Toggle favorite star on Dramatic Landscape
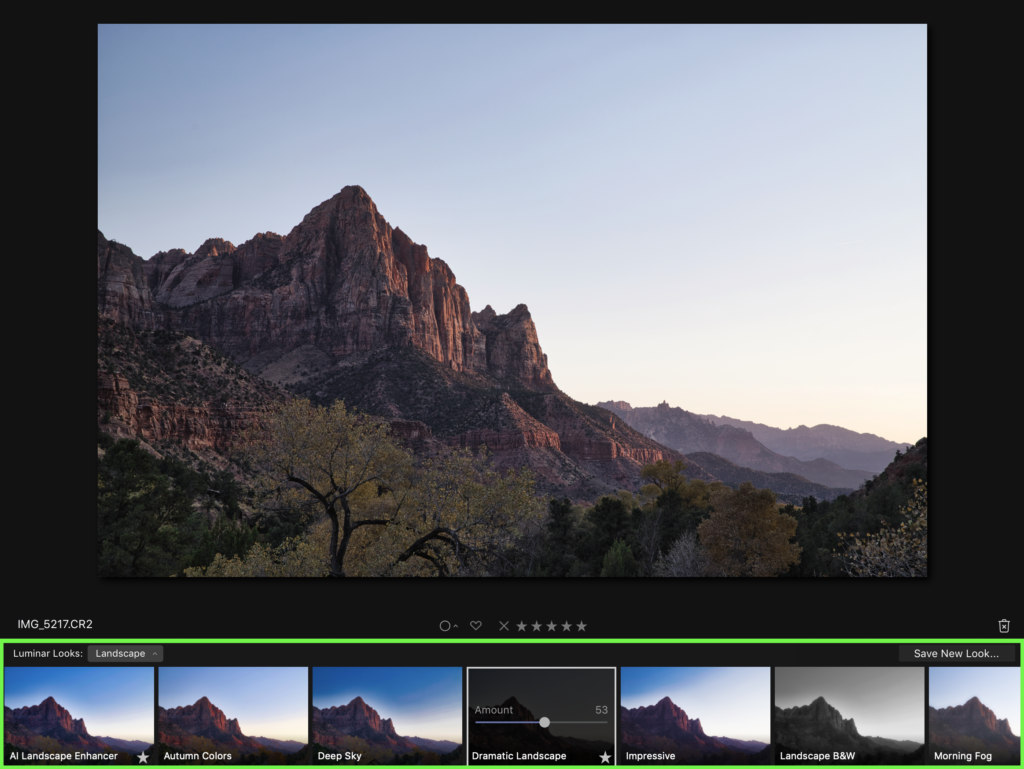This screenshot has height=769, width=1024. point(605,757)
